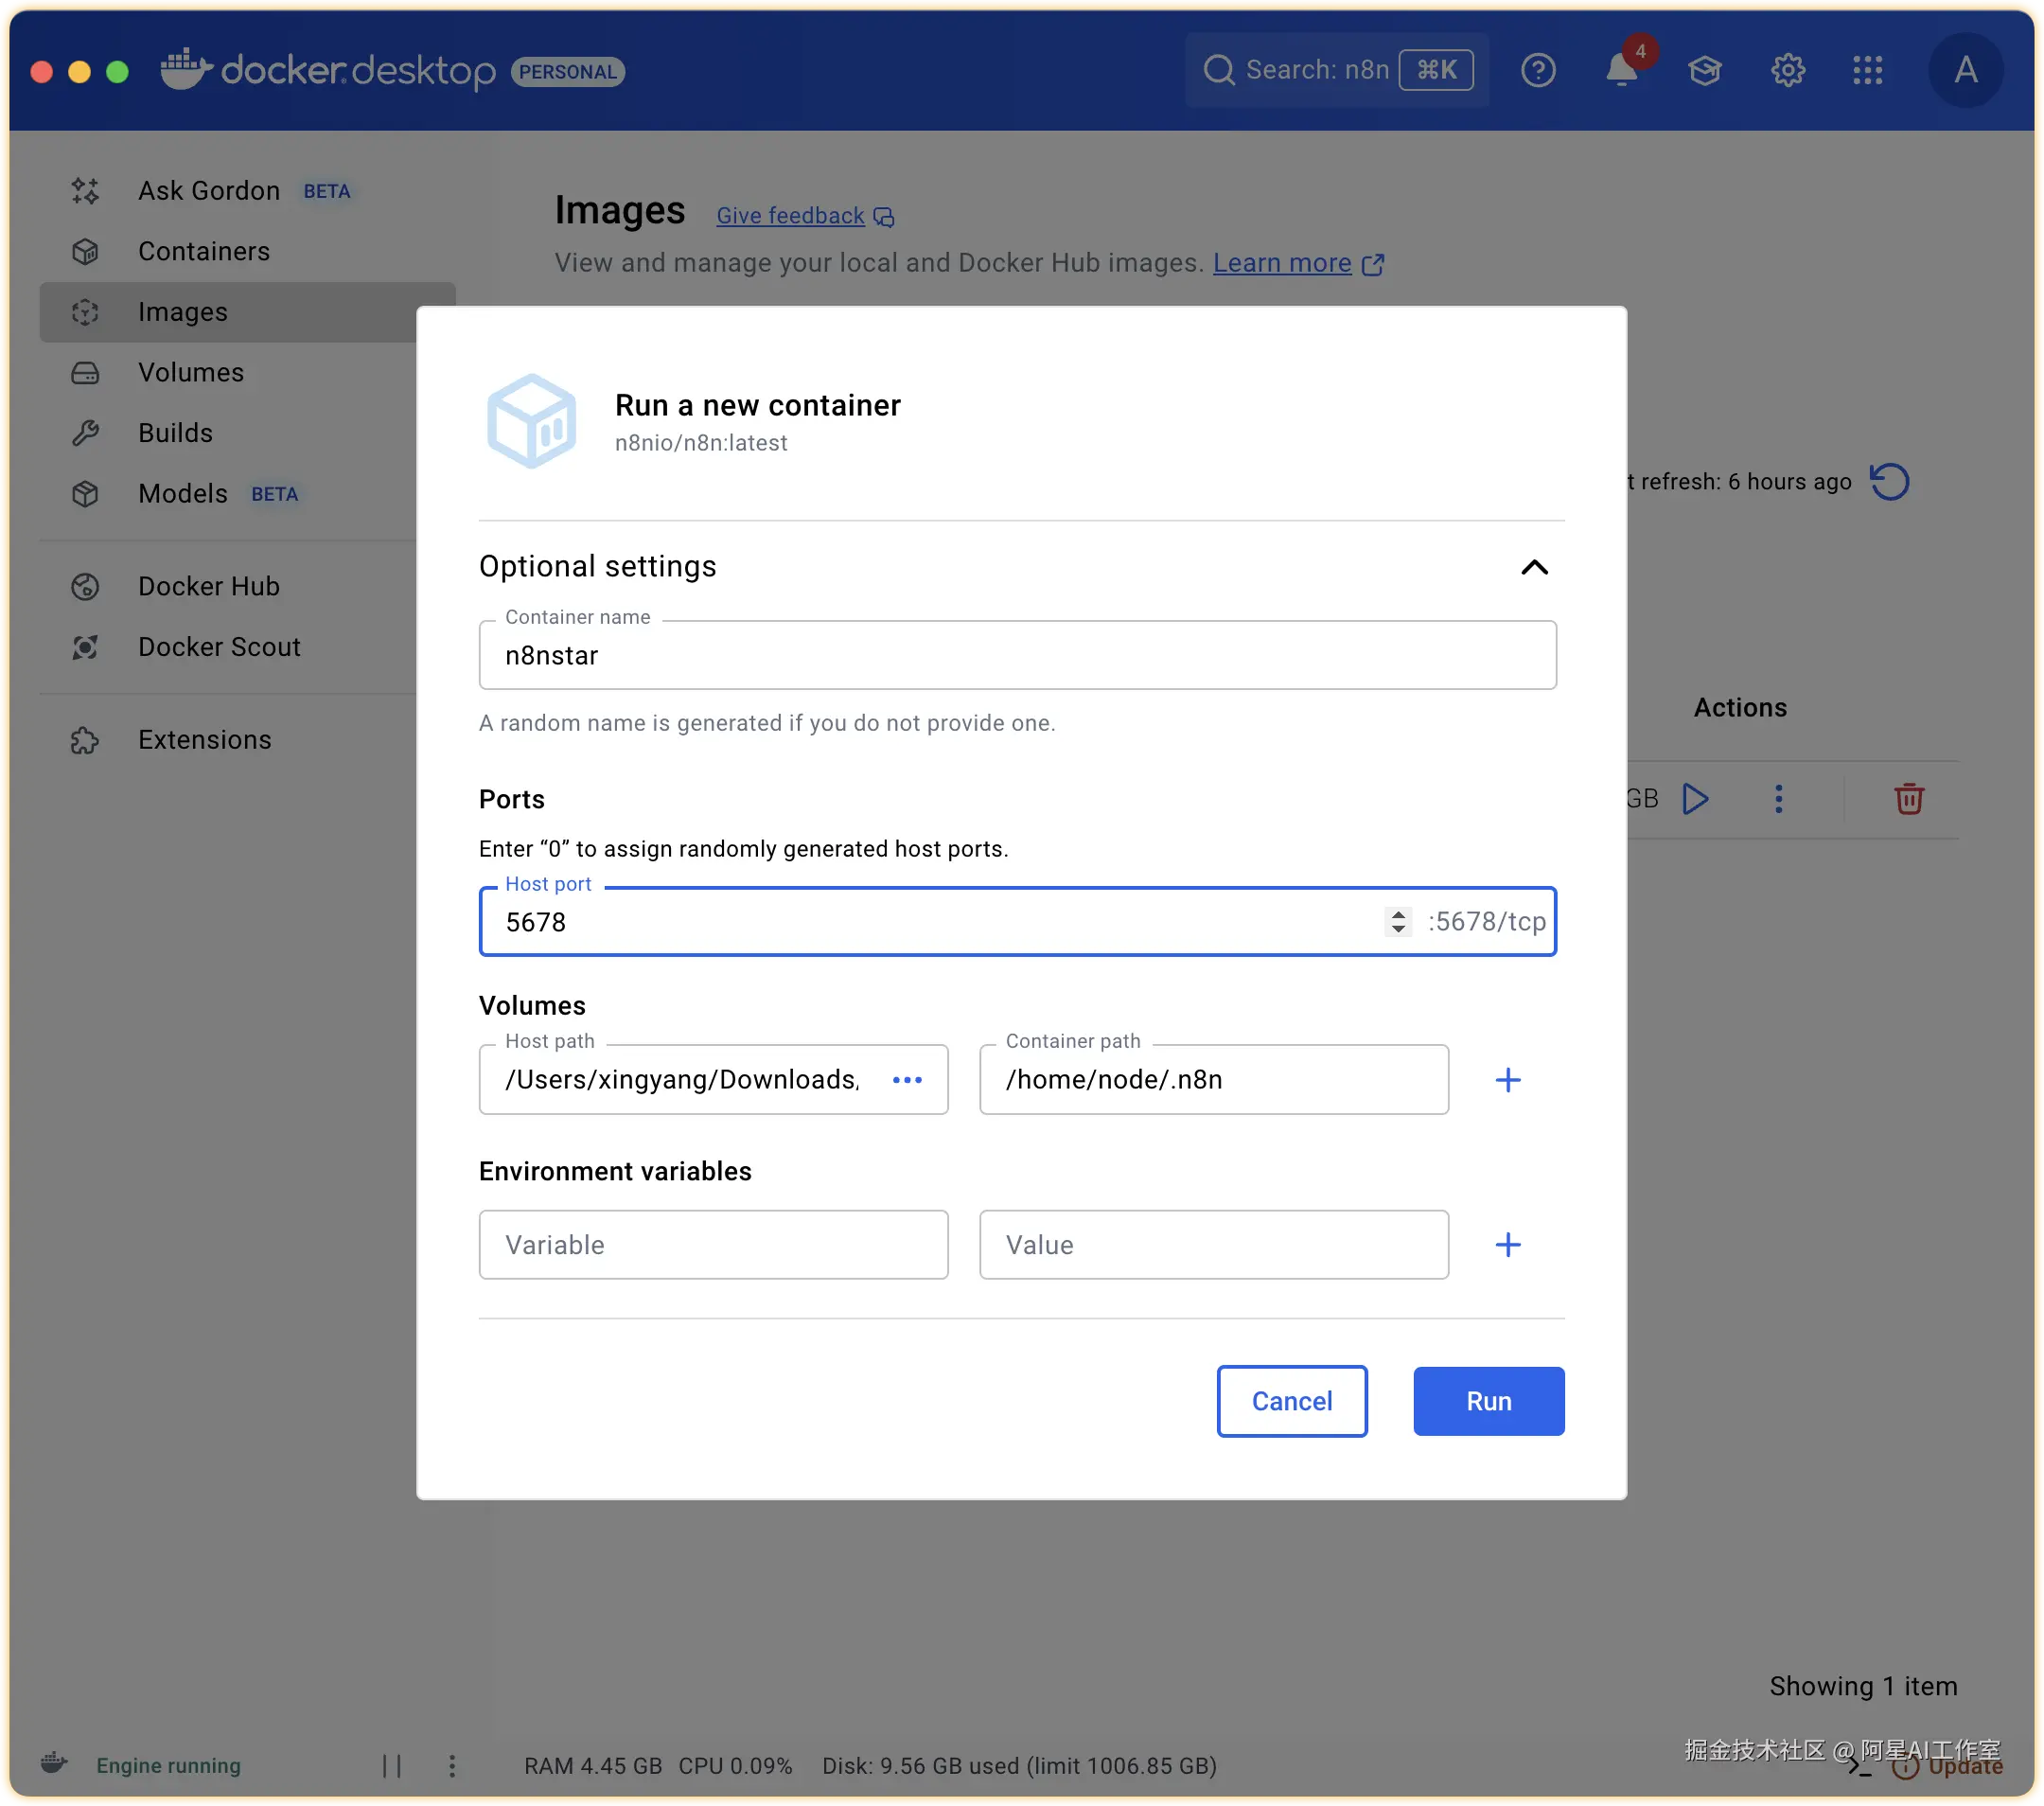This screenshot has height=1806, width=2044.
Task: Adjust host port with stepper arrows
Action: tap(1398, 922)
